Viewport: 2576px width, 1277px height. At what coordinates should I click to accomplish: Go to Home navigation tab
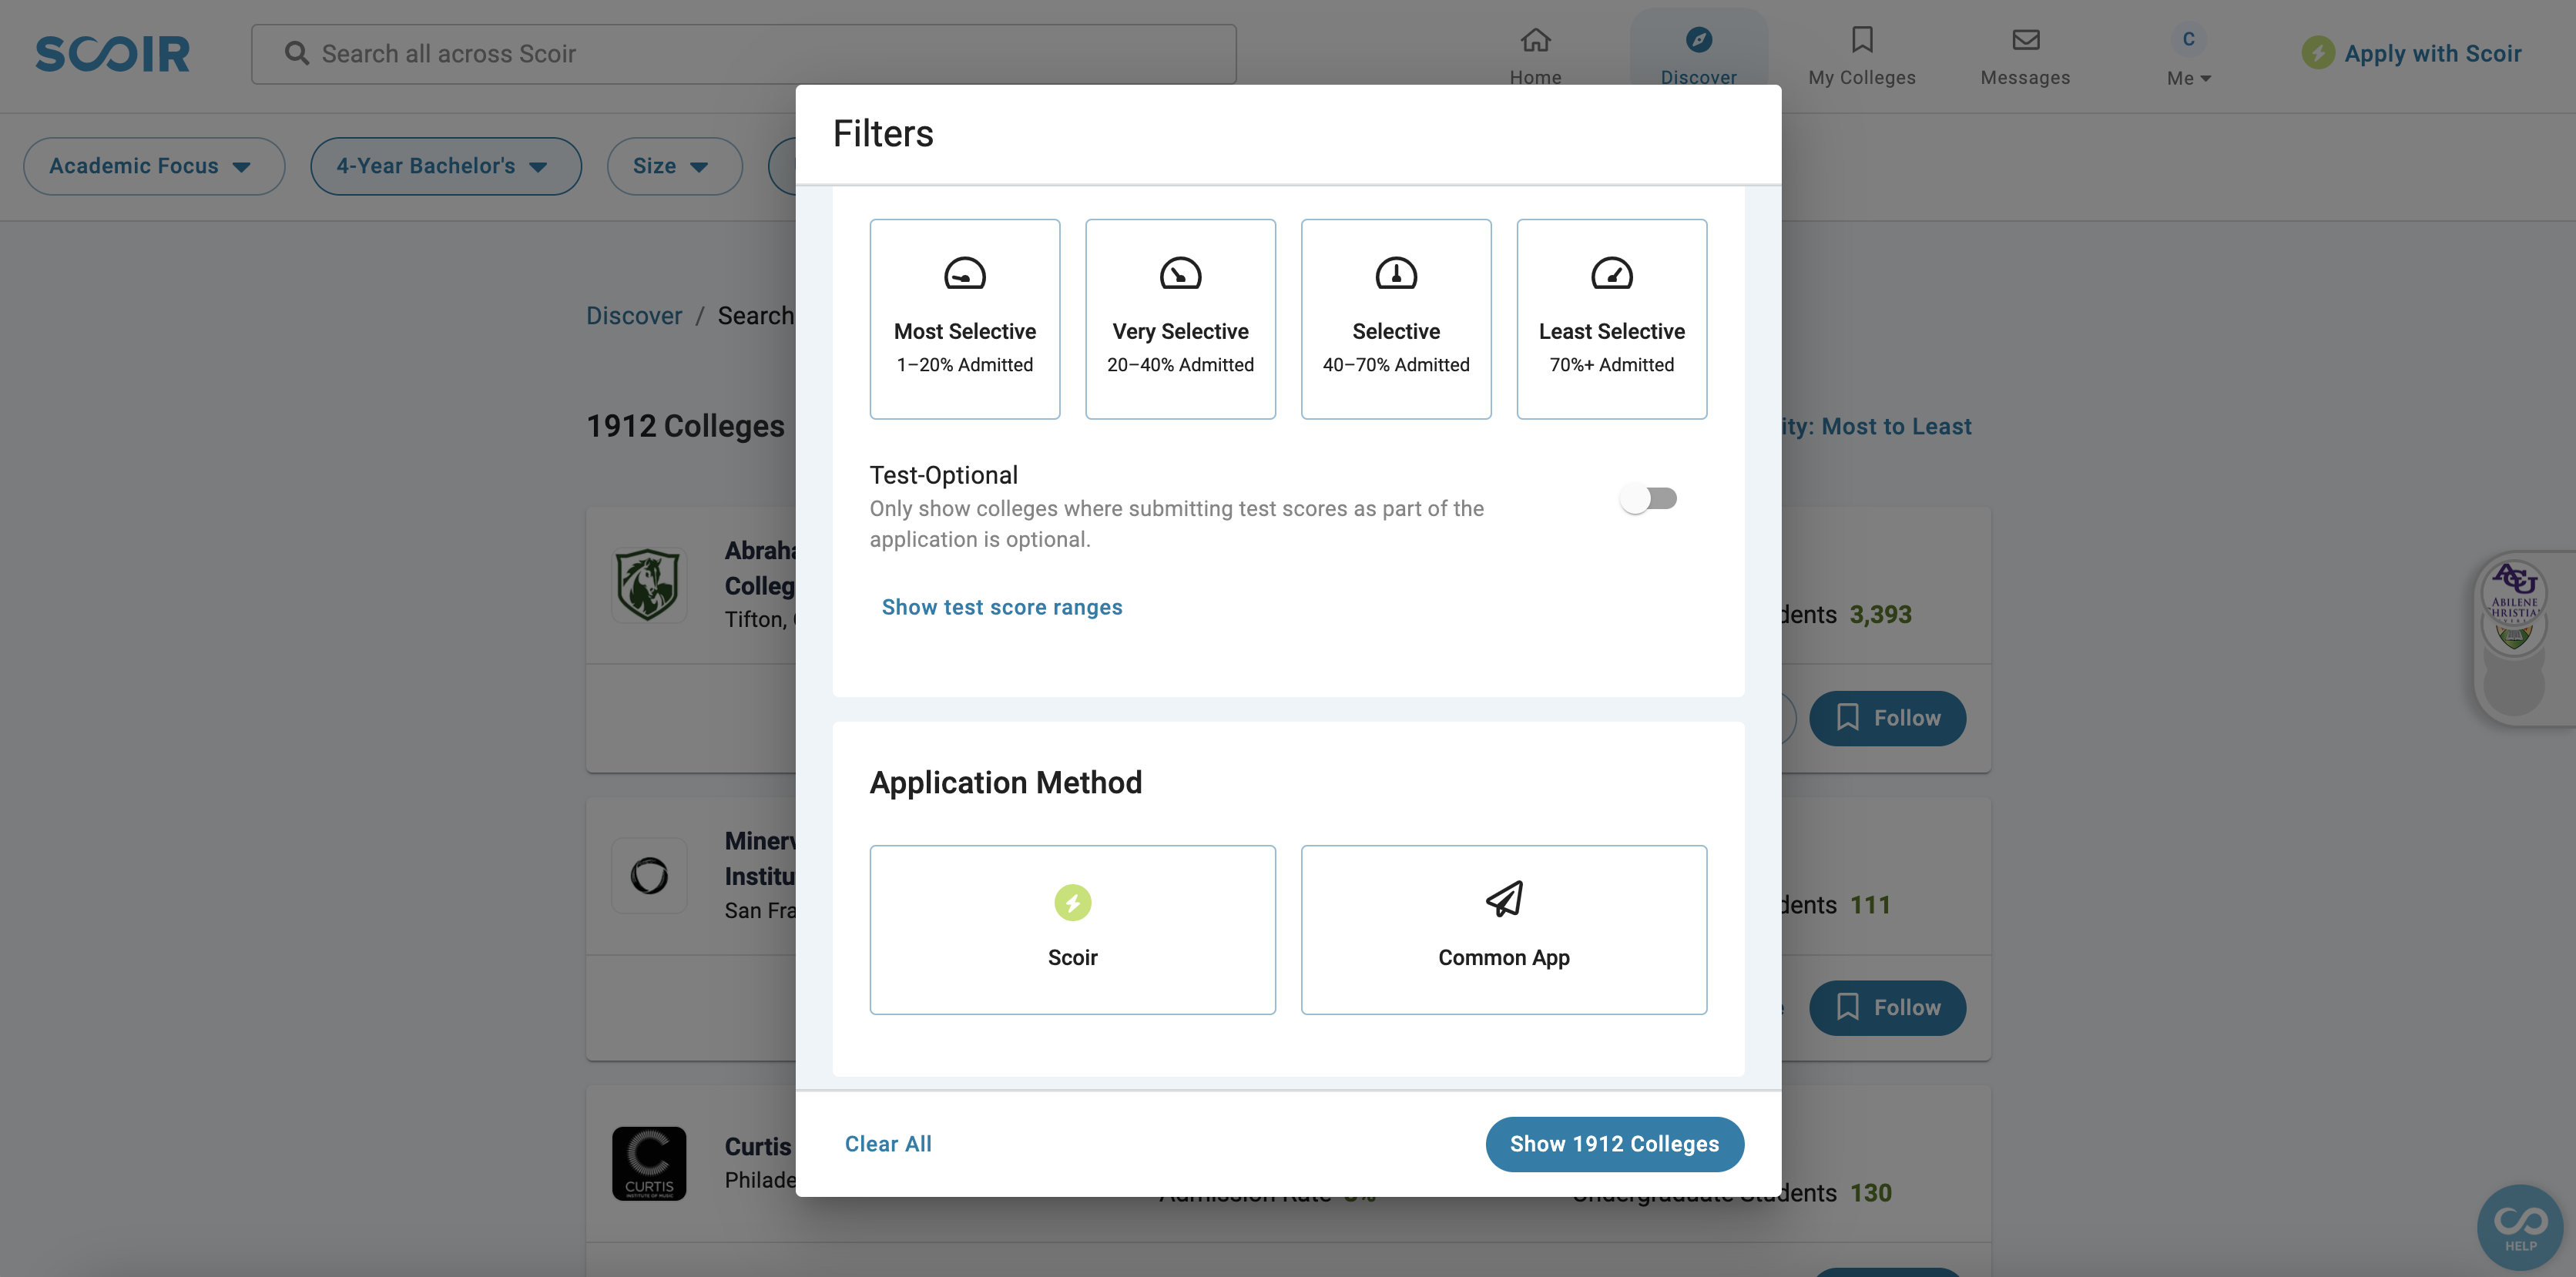(x=1535, y=56)
